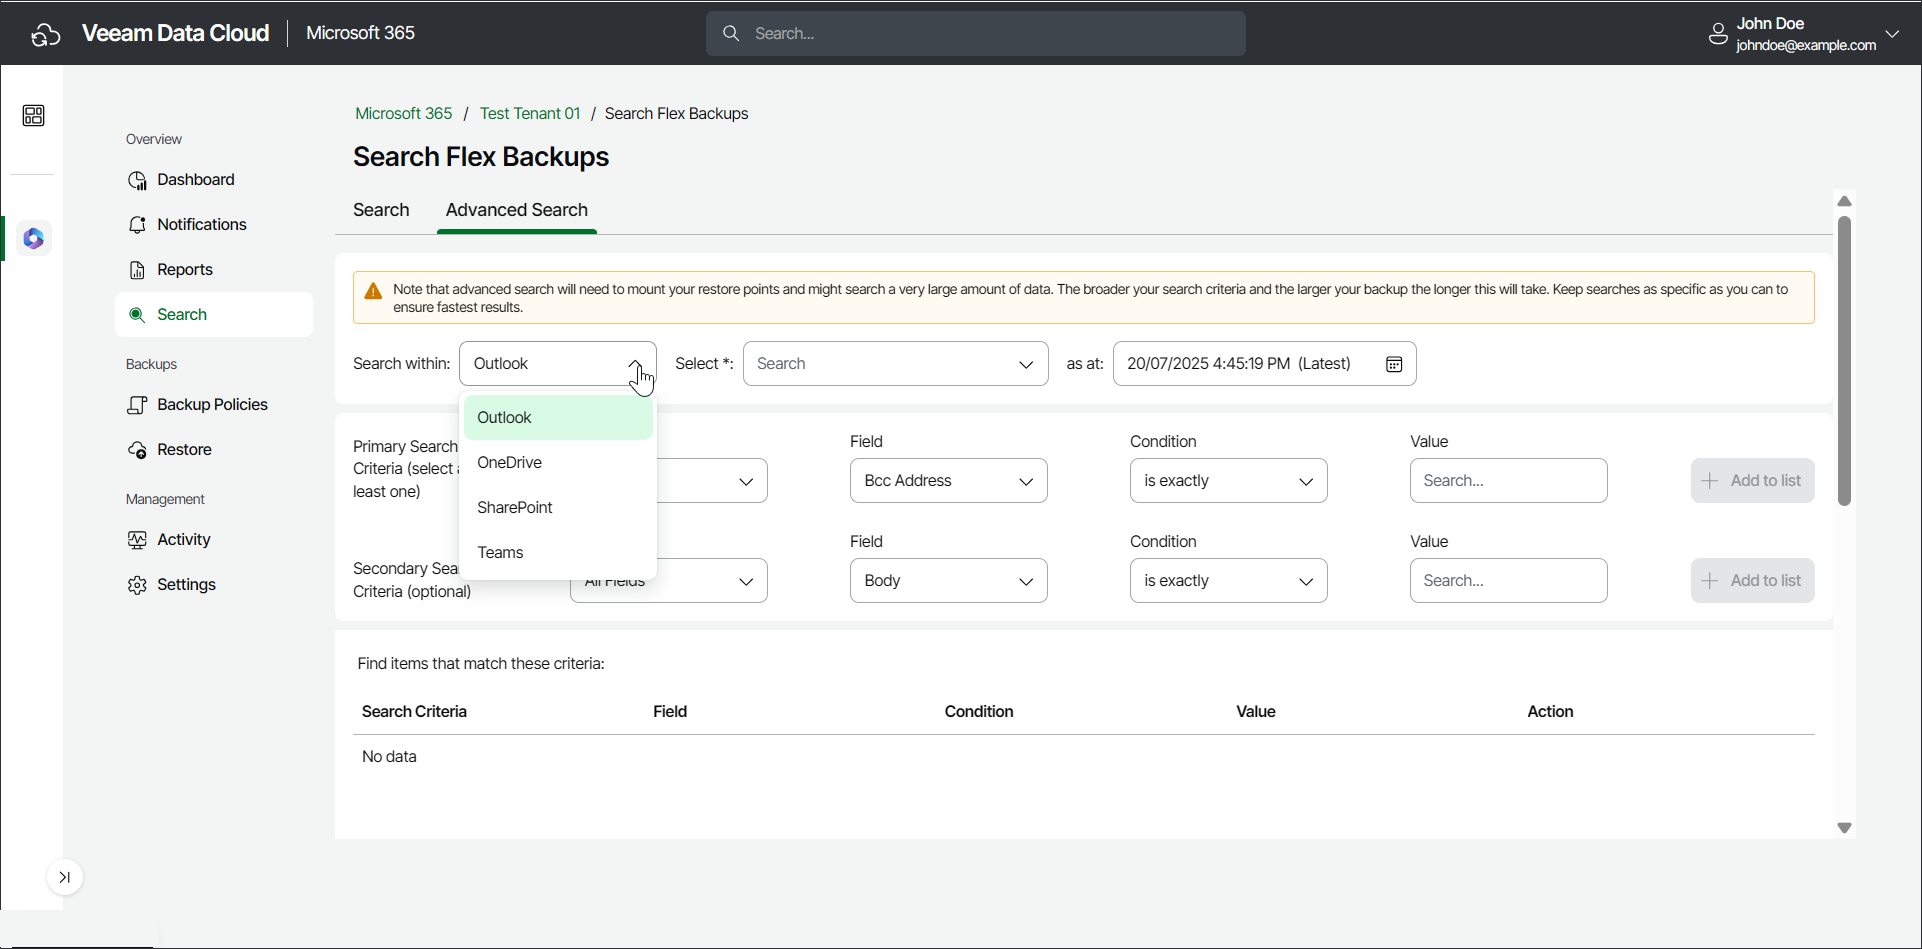The height and width of the screenshot is (949, 1922).
Task: Click the No data table cell
Action: [x=389, y=757]
